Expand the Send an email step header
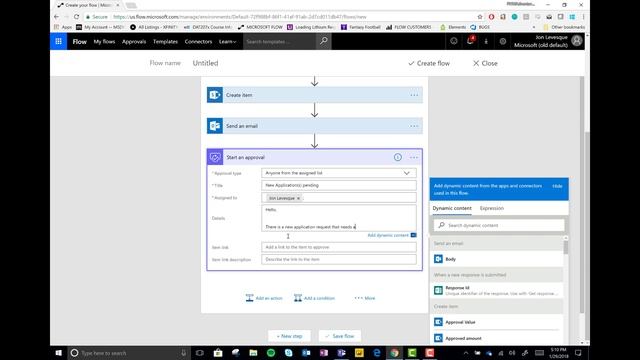 click(315, 126)
